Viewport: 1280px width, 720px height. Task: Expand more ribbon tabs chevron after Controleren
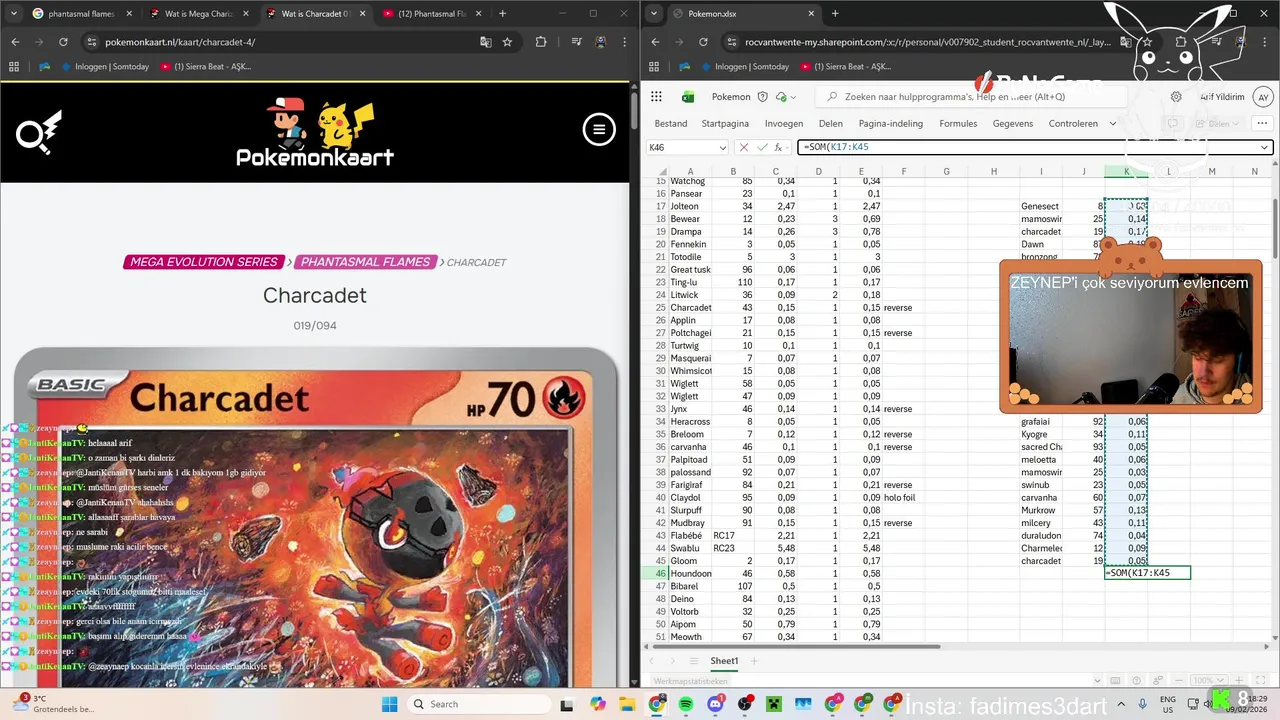(x=1112, y=124)
